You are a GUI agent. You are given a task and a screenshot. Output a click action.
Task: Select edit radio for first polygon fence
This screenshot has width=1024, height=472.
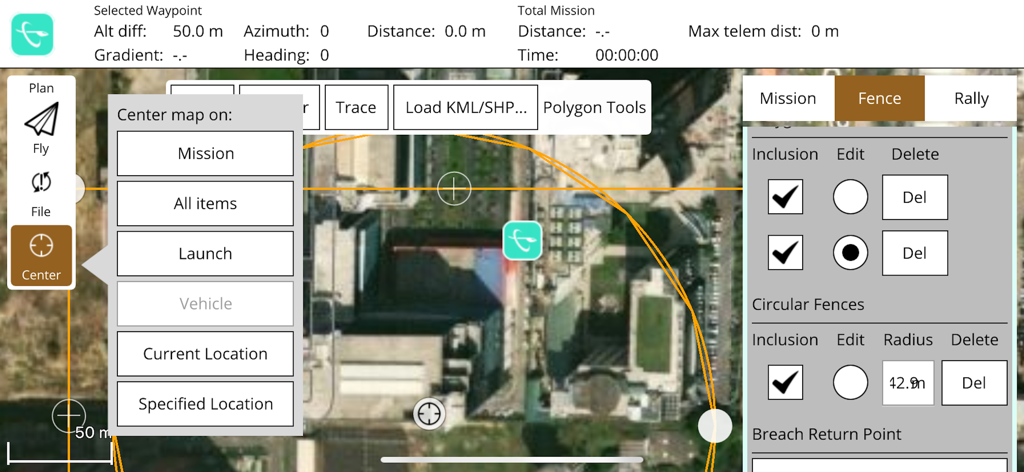[850, 197]
